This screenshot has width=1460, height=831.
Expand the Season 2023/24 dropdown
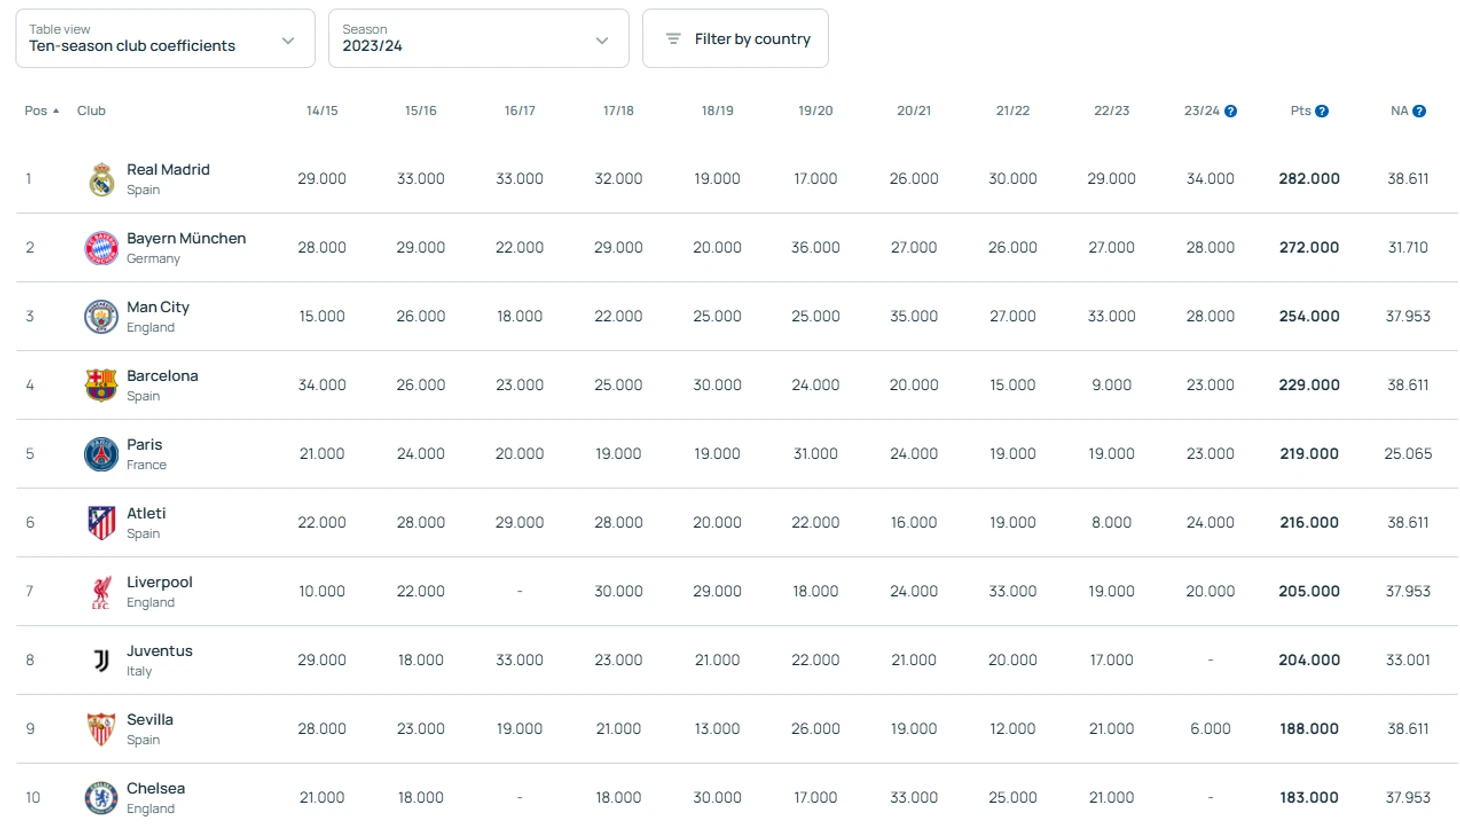tap(478, 39)
